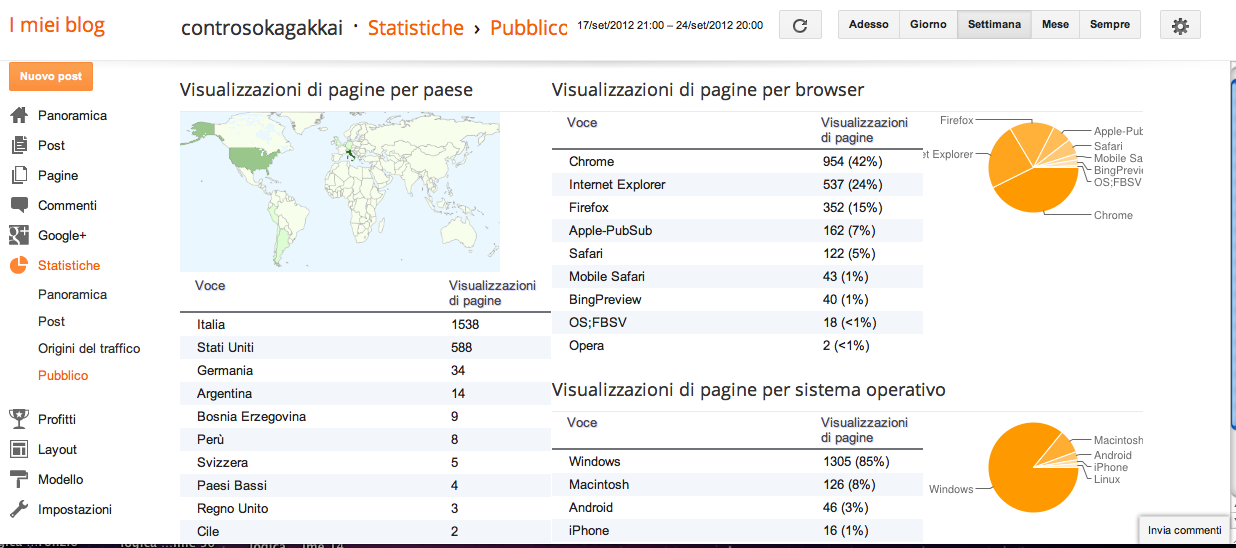Open the Panoramica sub-item under Statistiche

tap(72, 295)
